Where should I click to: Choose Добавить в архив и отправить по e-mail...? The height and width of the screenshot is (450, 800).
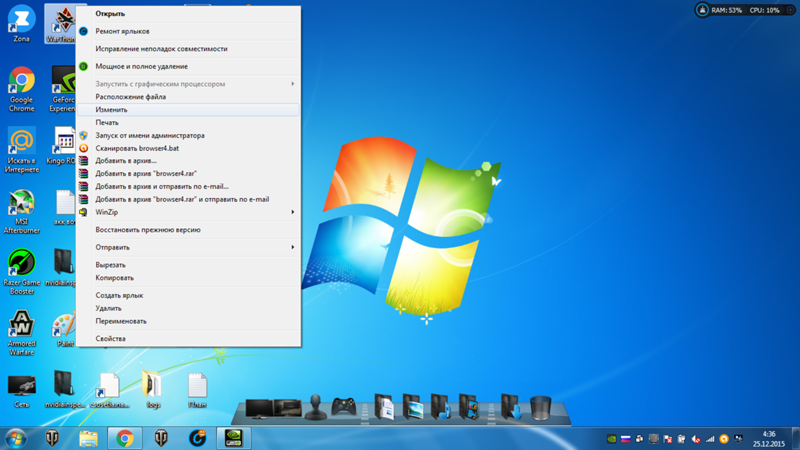(x=188, y=186)
